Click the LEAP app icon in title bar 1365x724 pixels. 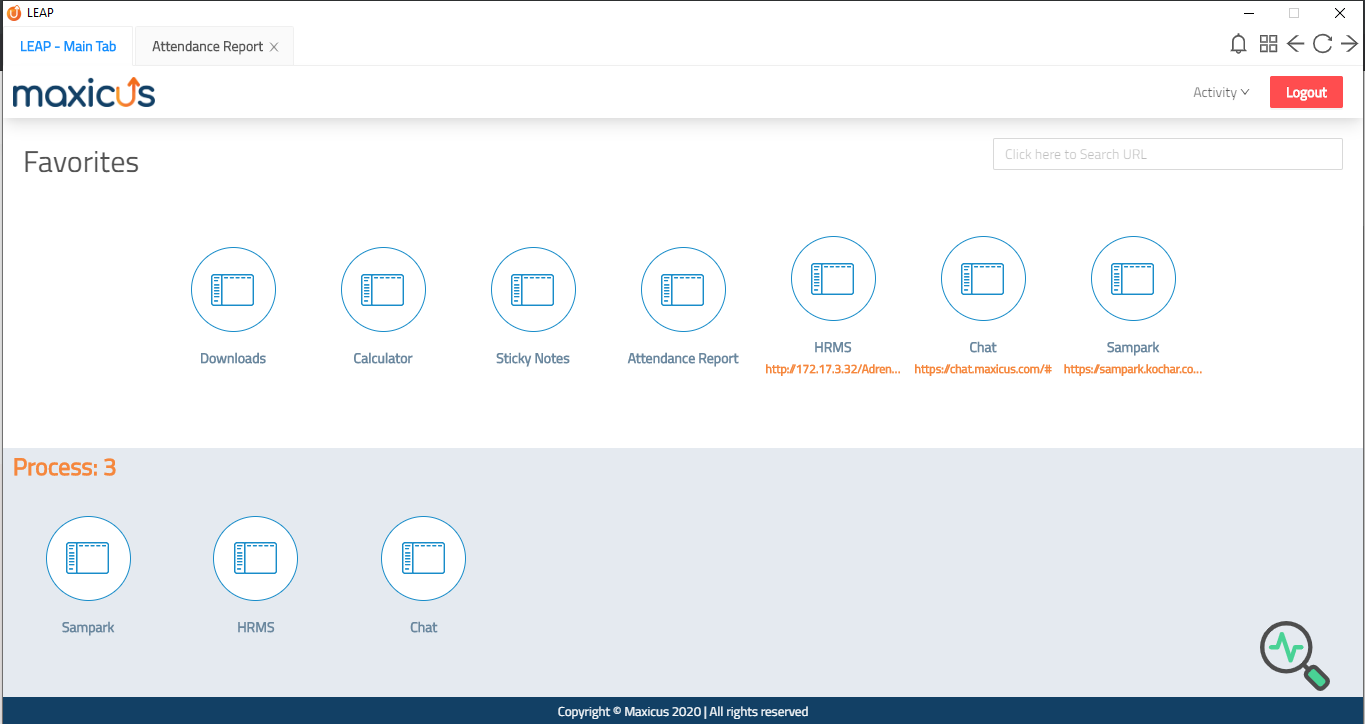point(14,13)
